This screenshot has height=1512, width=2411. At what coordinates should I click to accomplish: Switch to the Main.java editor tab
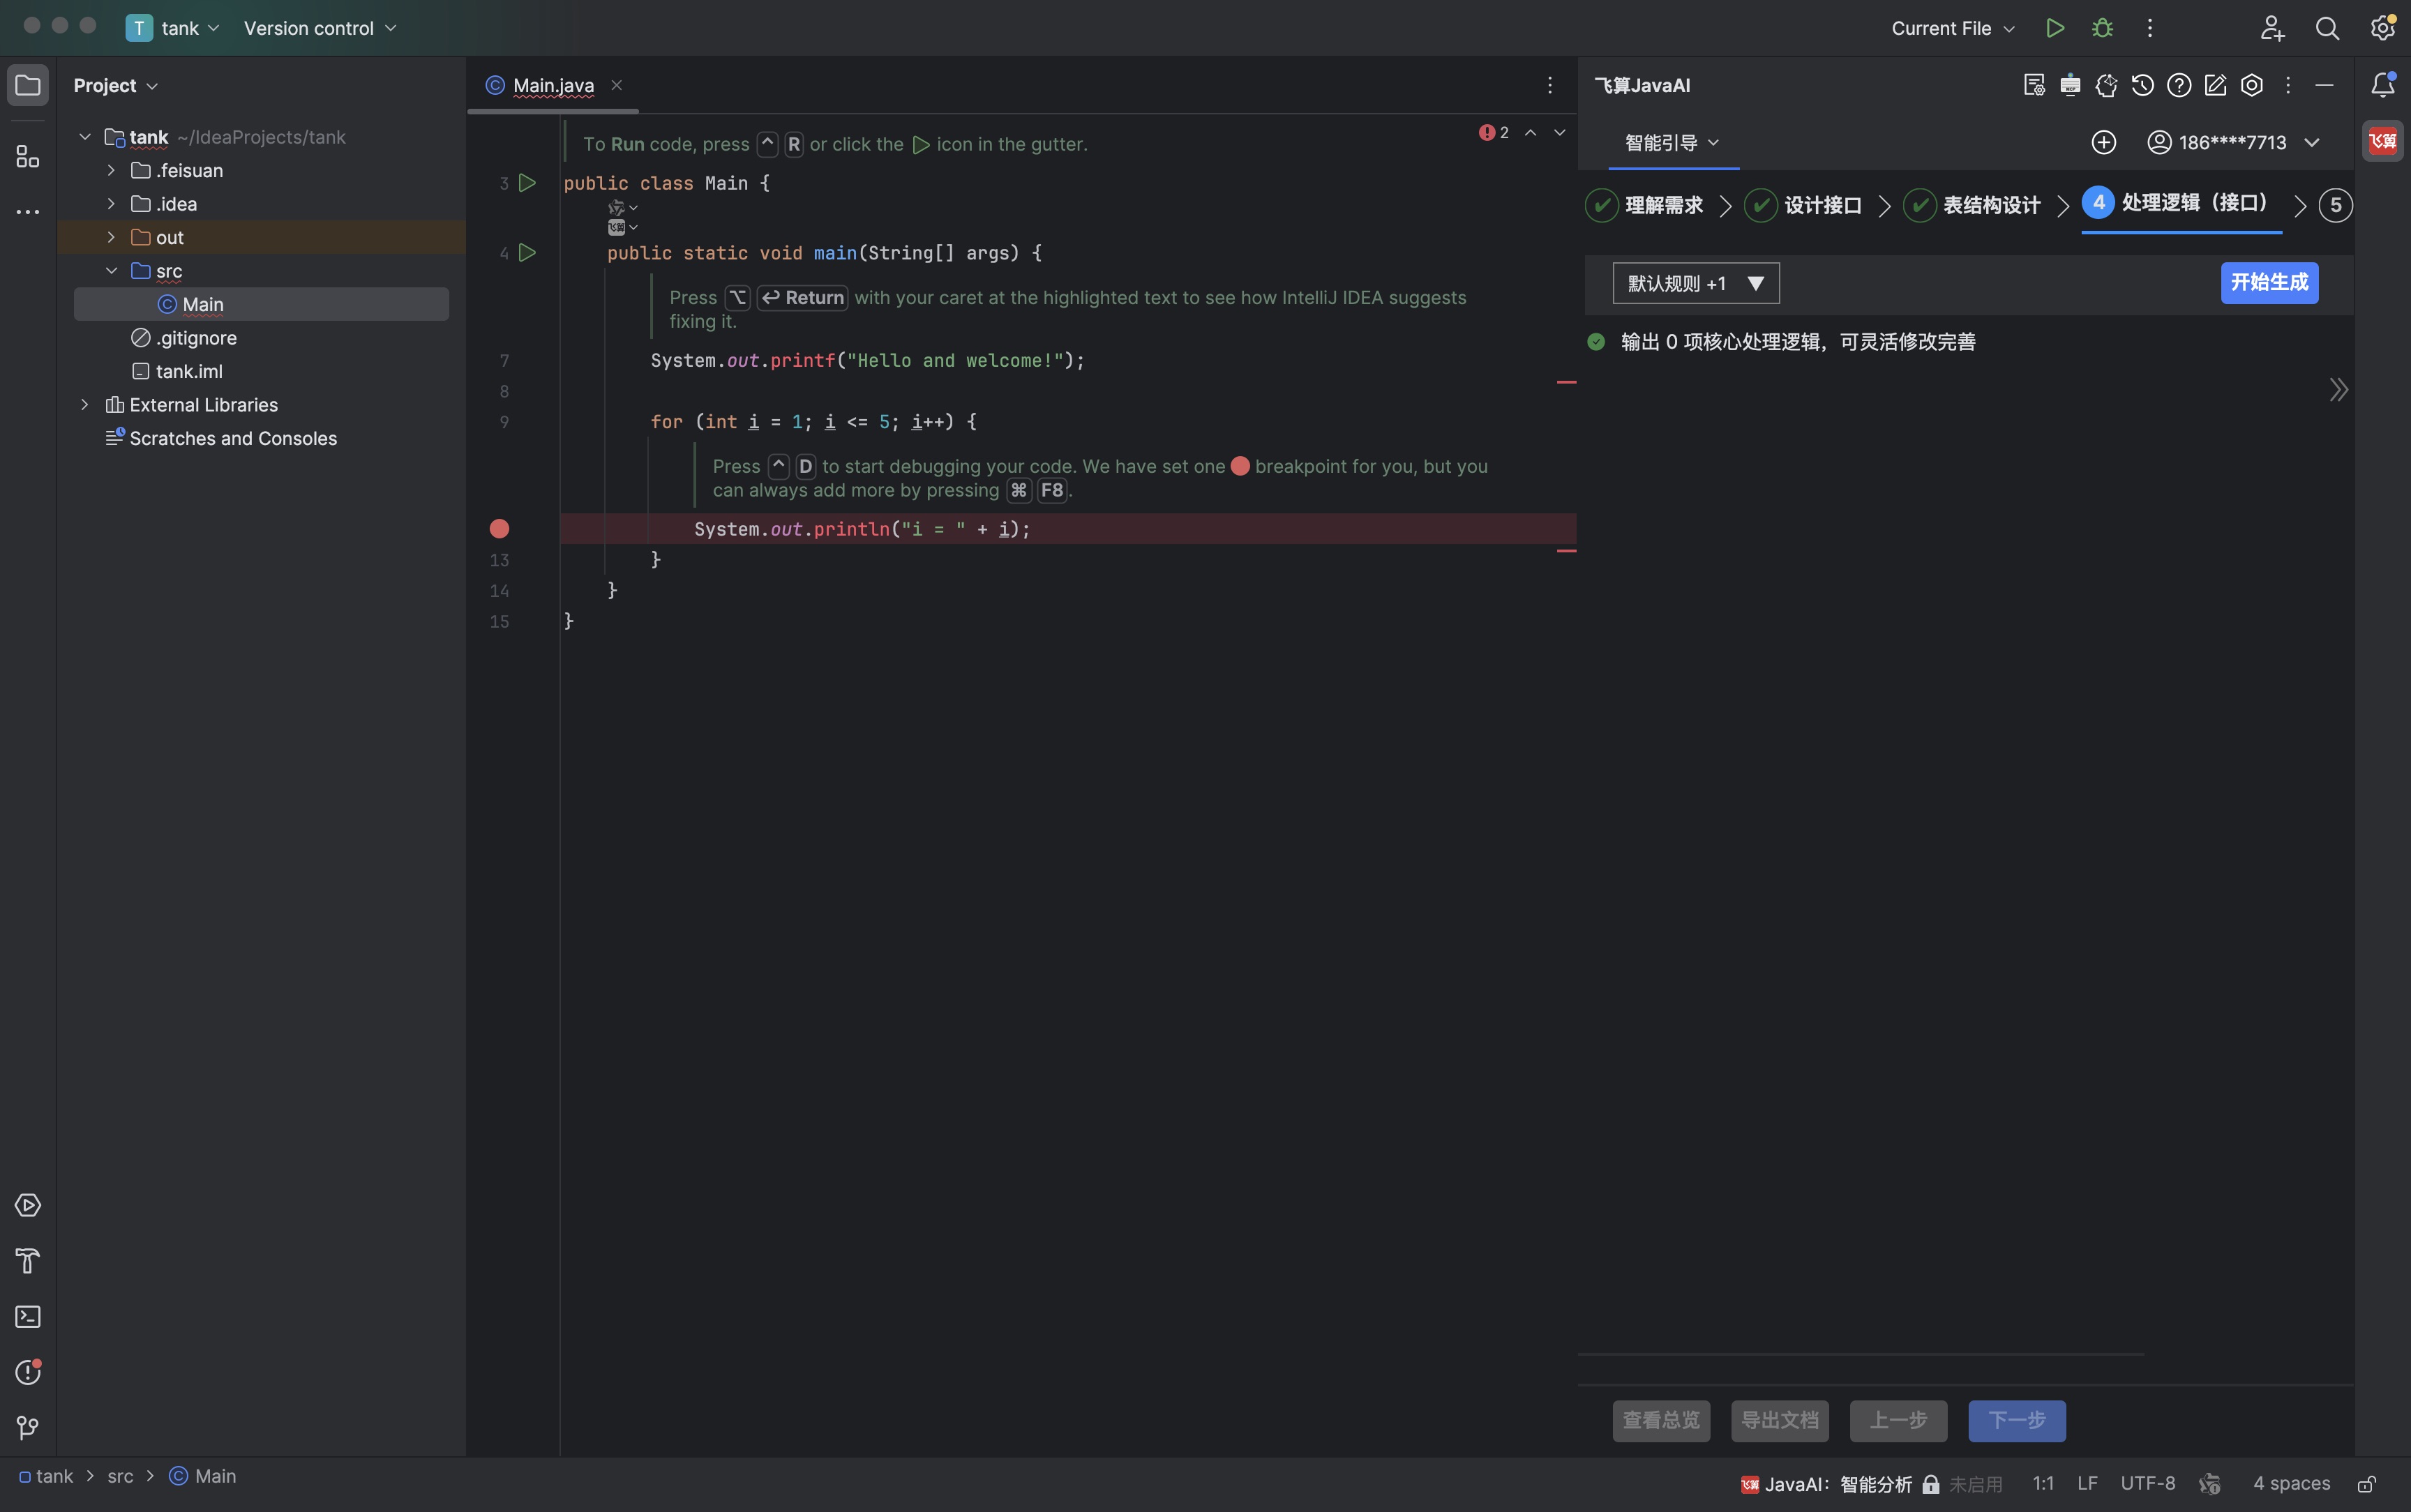point(553,85)
